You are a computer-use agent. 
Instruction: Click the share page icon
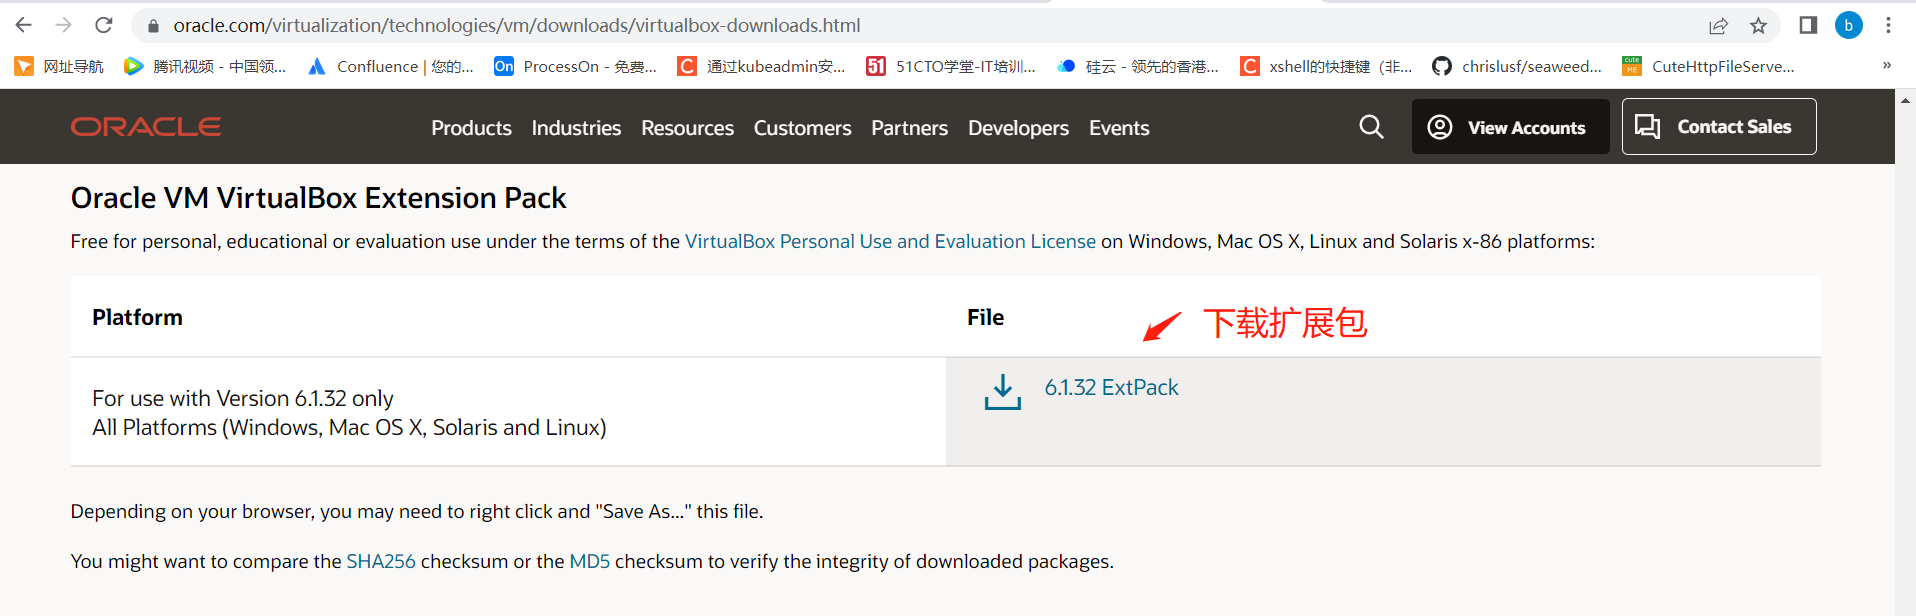[x=1718, y=25]
